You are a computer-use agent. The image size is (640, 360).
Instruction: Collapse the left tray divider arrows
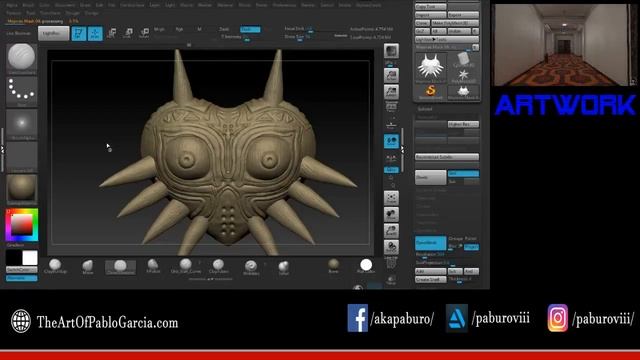(x=3, y=150)
